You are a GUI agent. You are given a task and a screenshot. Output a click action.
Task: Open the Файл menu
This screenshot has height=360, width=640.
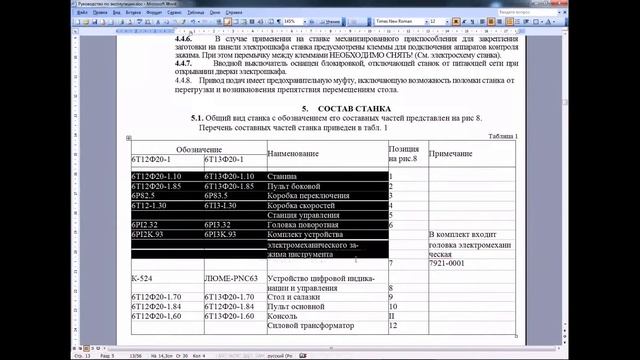point(82,13)
